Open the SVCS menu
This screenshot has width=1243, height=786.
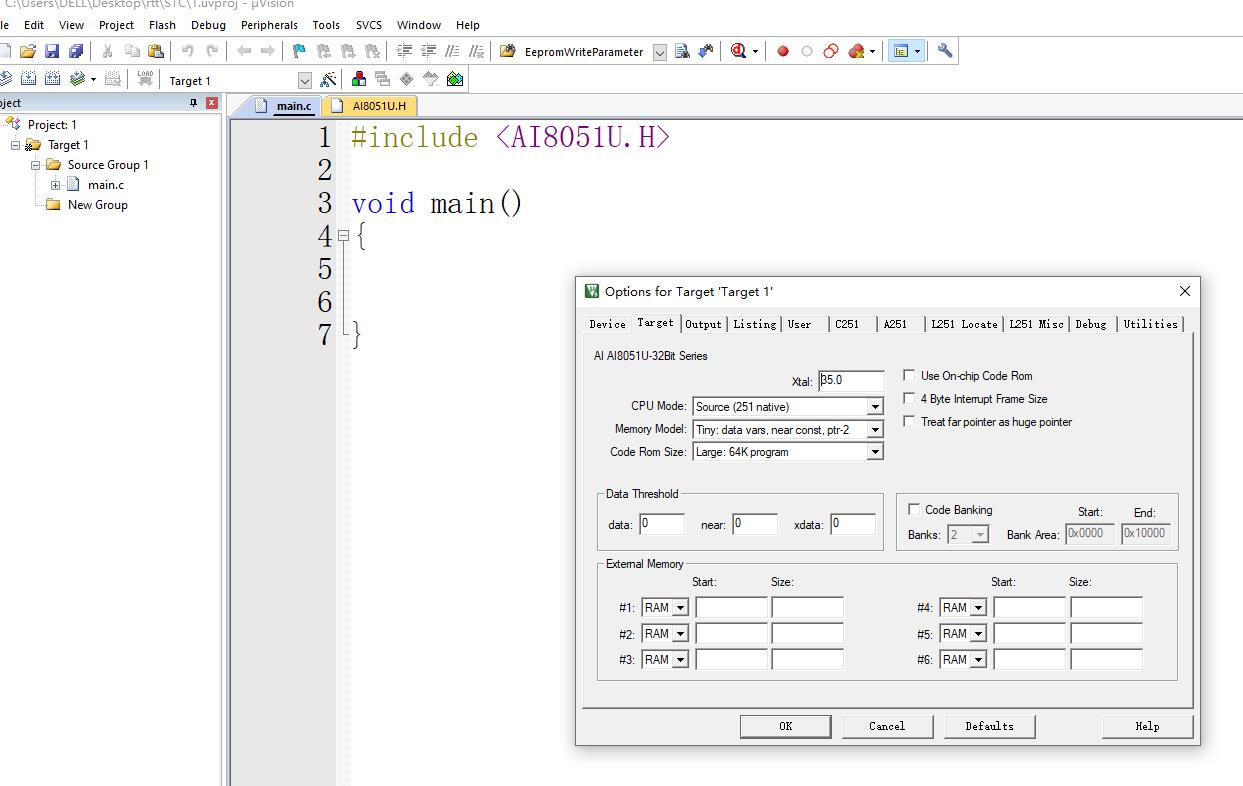[369, 25]
